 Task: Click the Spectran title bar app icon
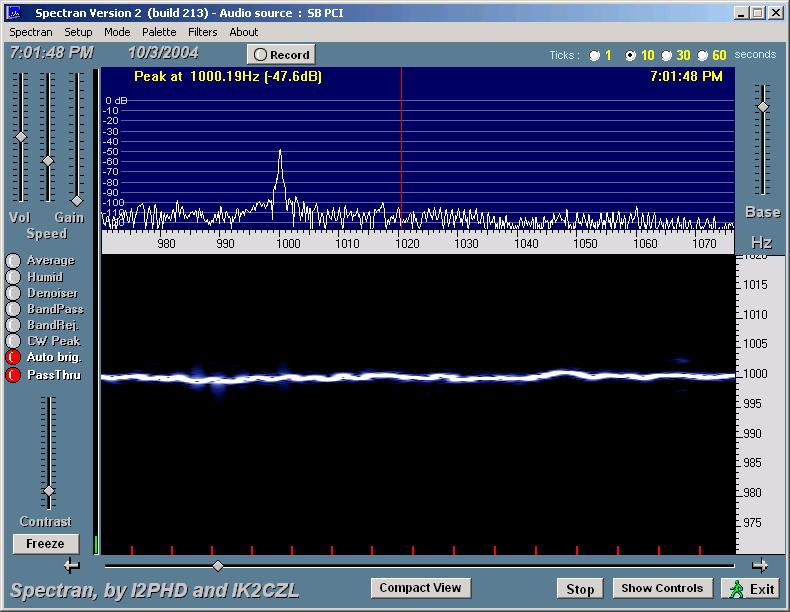13,13
